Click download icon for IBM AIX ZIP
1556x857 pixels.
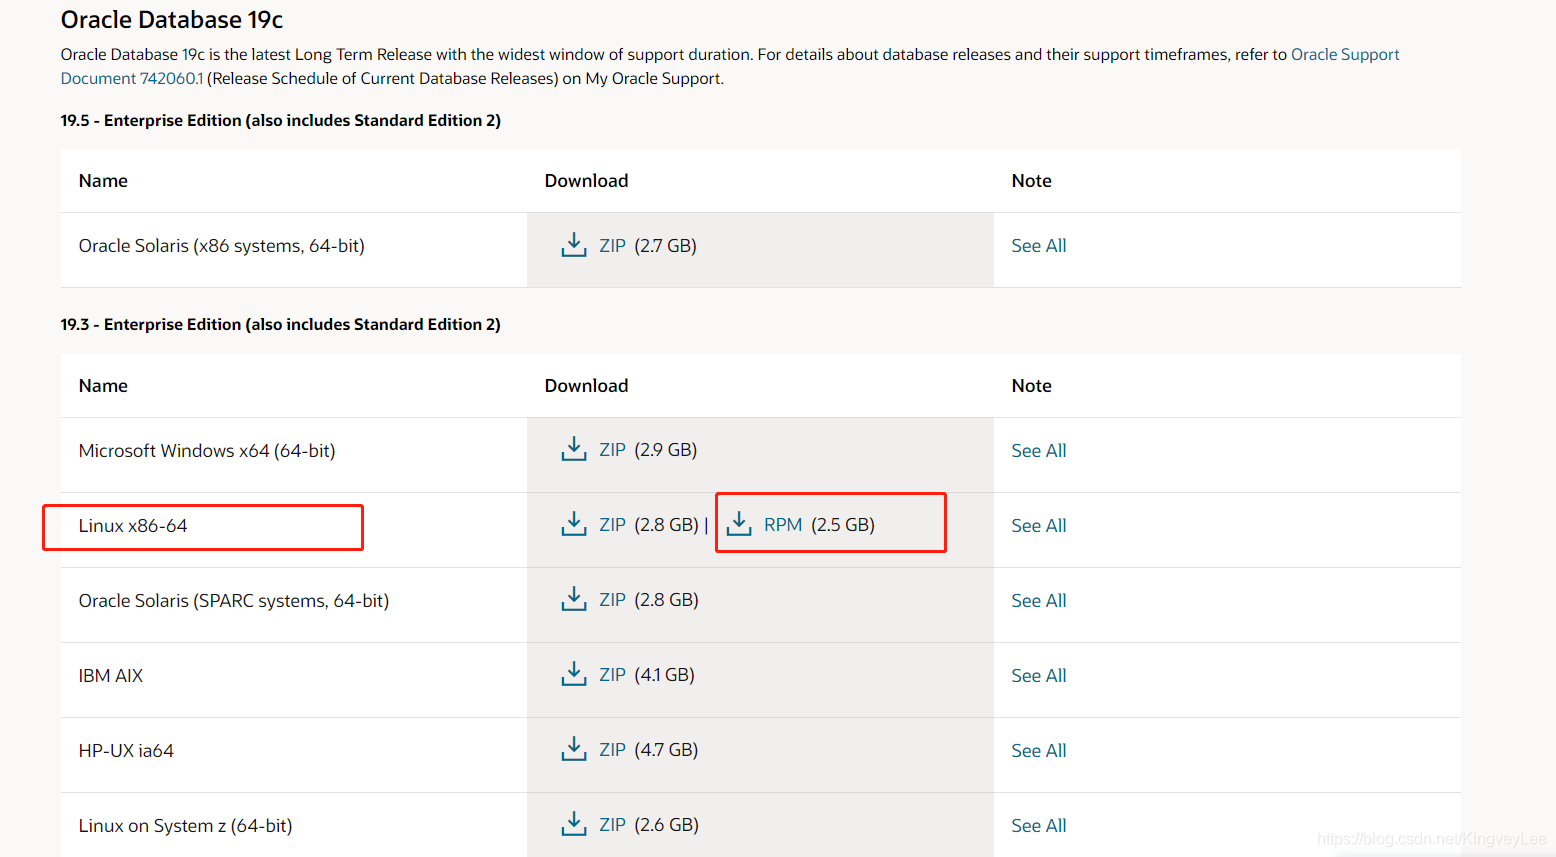click(x=574, y=674)
